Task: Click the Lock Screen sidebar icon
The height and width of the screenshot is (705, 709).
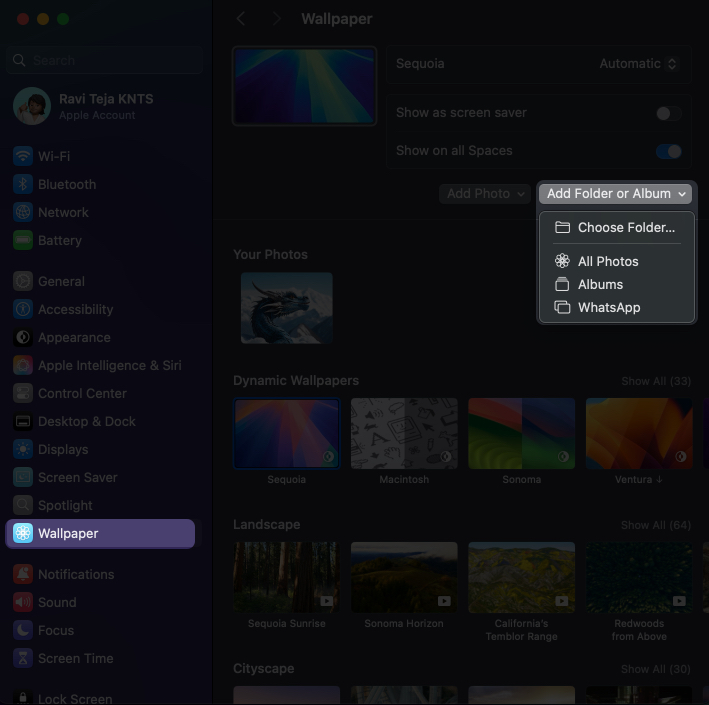Action: click(x=23, y=698)
